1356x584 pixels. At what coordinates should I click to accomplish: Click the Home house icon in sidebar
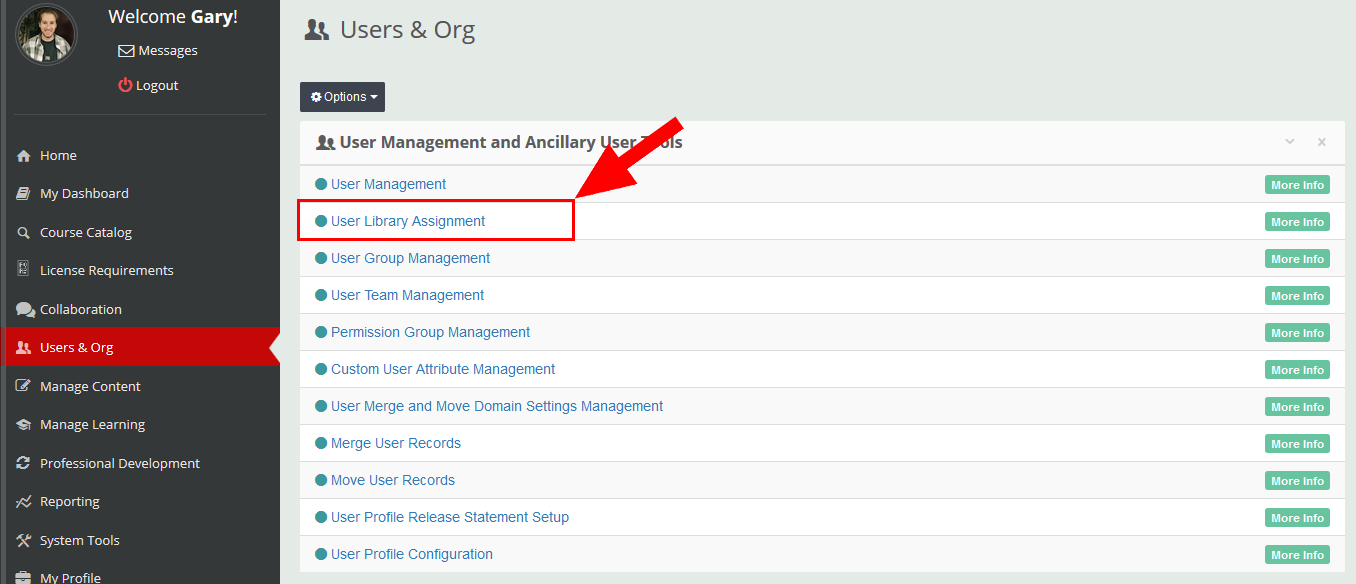[x=24, y=156]
